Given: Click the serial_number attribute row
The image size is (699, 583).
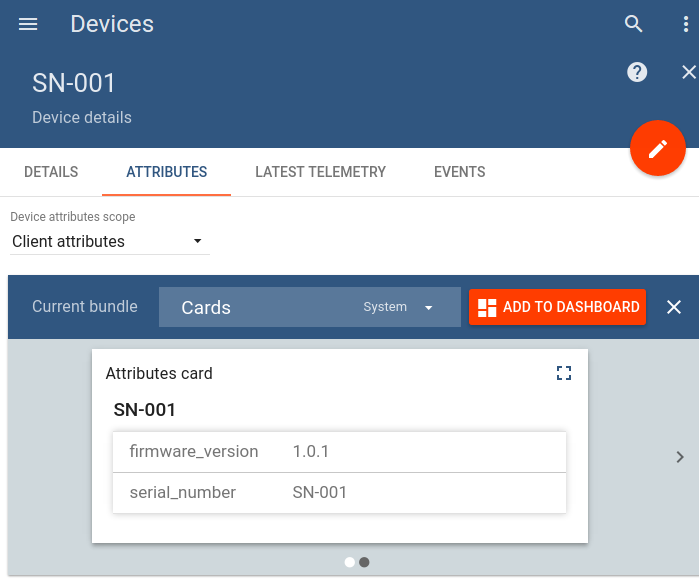Looking at the screenshot, I should [339, 492].
